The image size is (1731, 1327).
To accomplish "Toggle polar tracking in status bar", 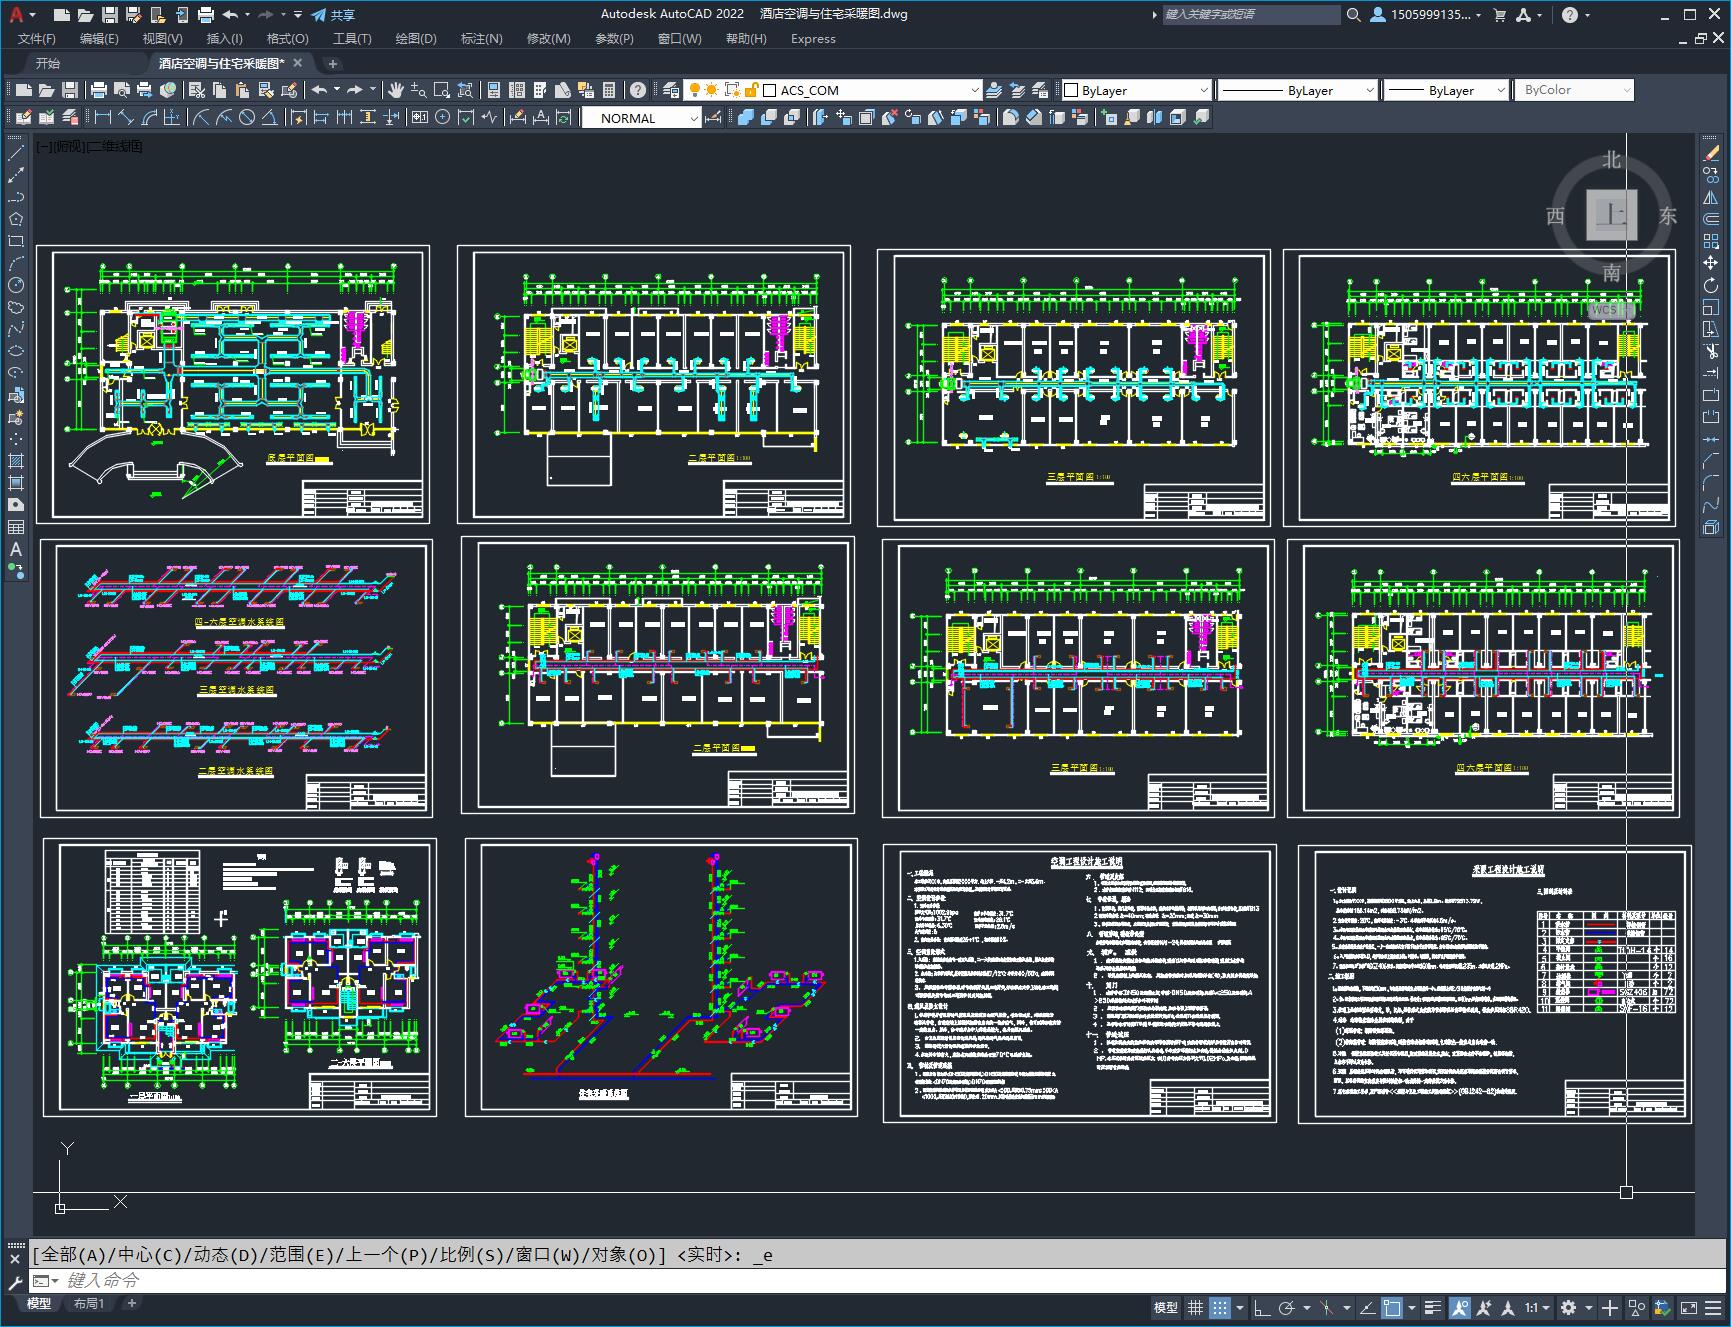I will coord(1286,1307).
